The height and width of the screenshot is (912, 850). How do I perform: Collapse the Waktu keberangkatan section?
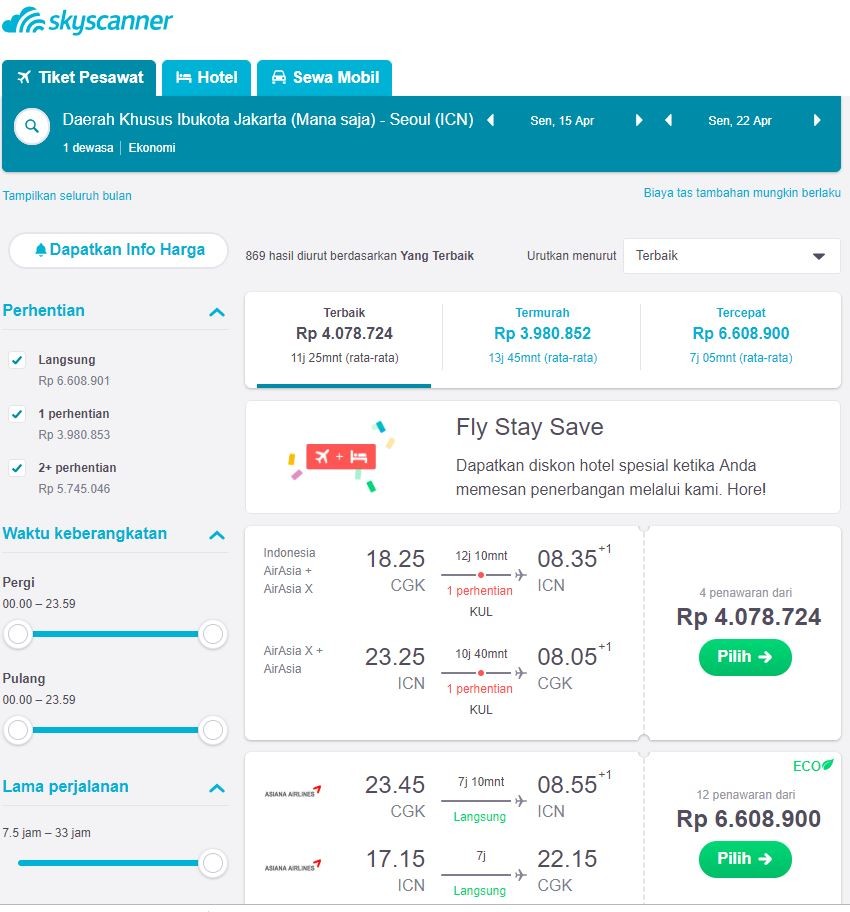coord(216,535)
